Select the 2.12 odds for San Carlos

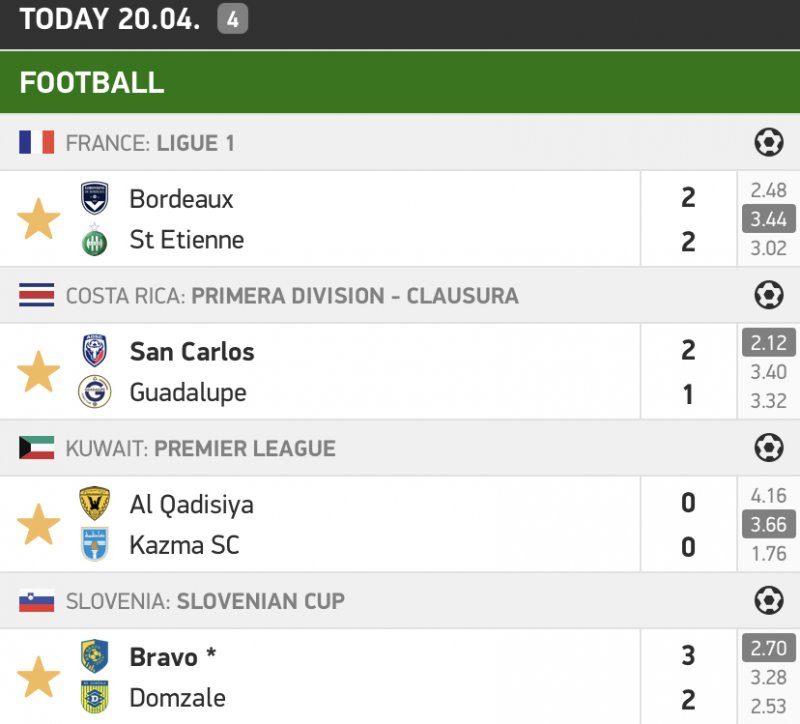pyautogui.click(x=768, y=343)
